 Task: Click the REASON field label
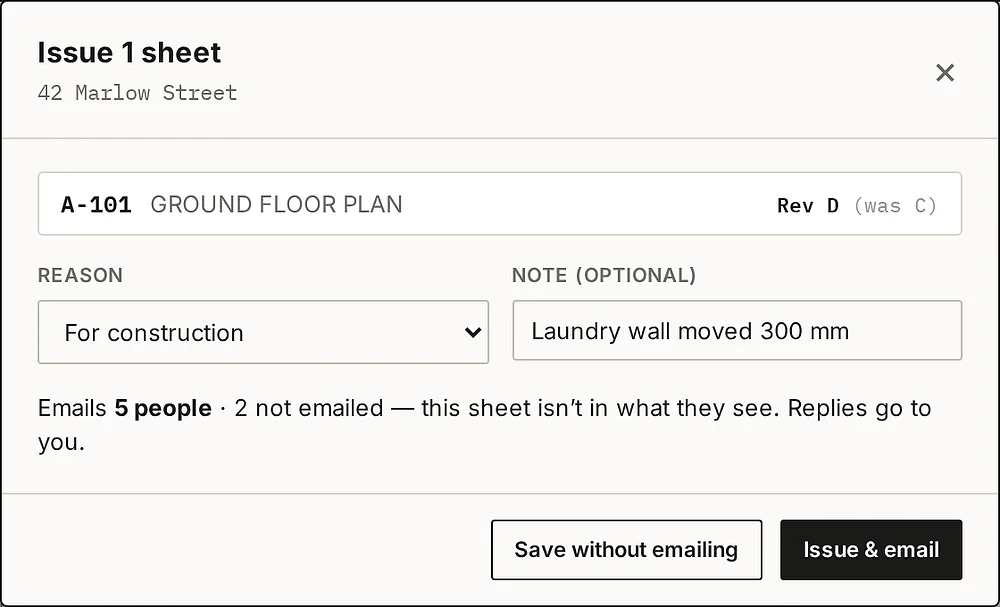pyautogui.click(x=80, y=275)
